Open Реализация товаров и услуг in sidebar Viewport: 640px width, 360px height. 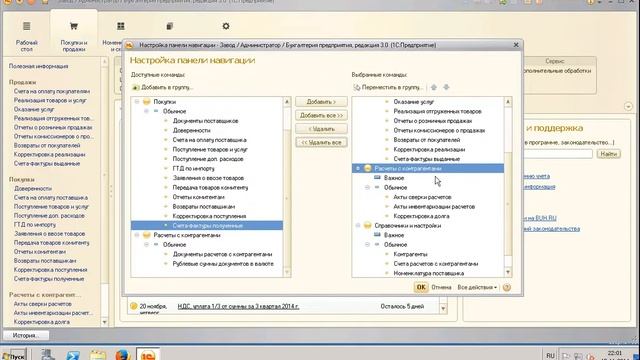(50, 100)
